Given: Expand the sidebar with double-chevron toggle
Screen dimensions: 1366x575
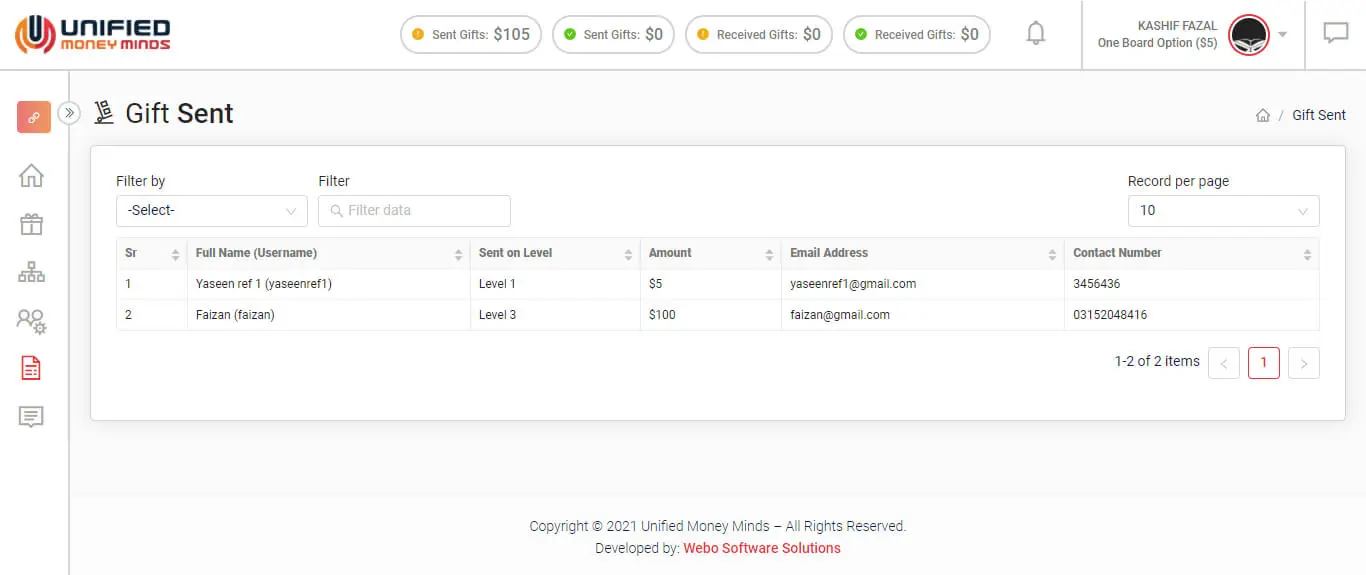Looking at the screenshot, I should point(69,113).
